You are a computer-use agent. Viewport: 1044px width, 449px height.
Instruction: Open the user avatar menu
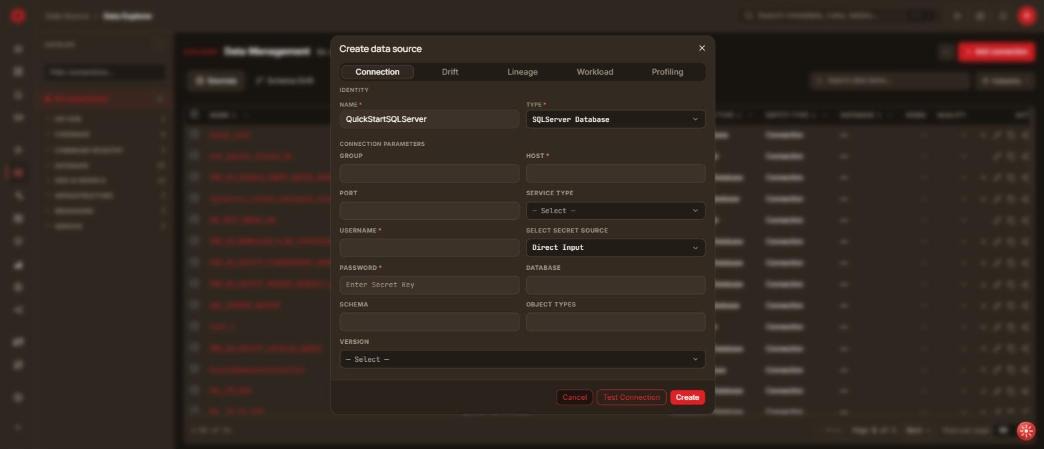click(x=1026, y=16)
